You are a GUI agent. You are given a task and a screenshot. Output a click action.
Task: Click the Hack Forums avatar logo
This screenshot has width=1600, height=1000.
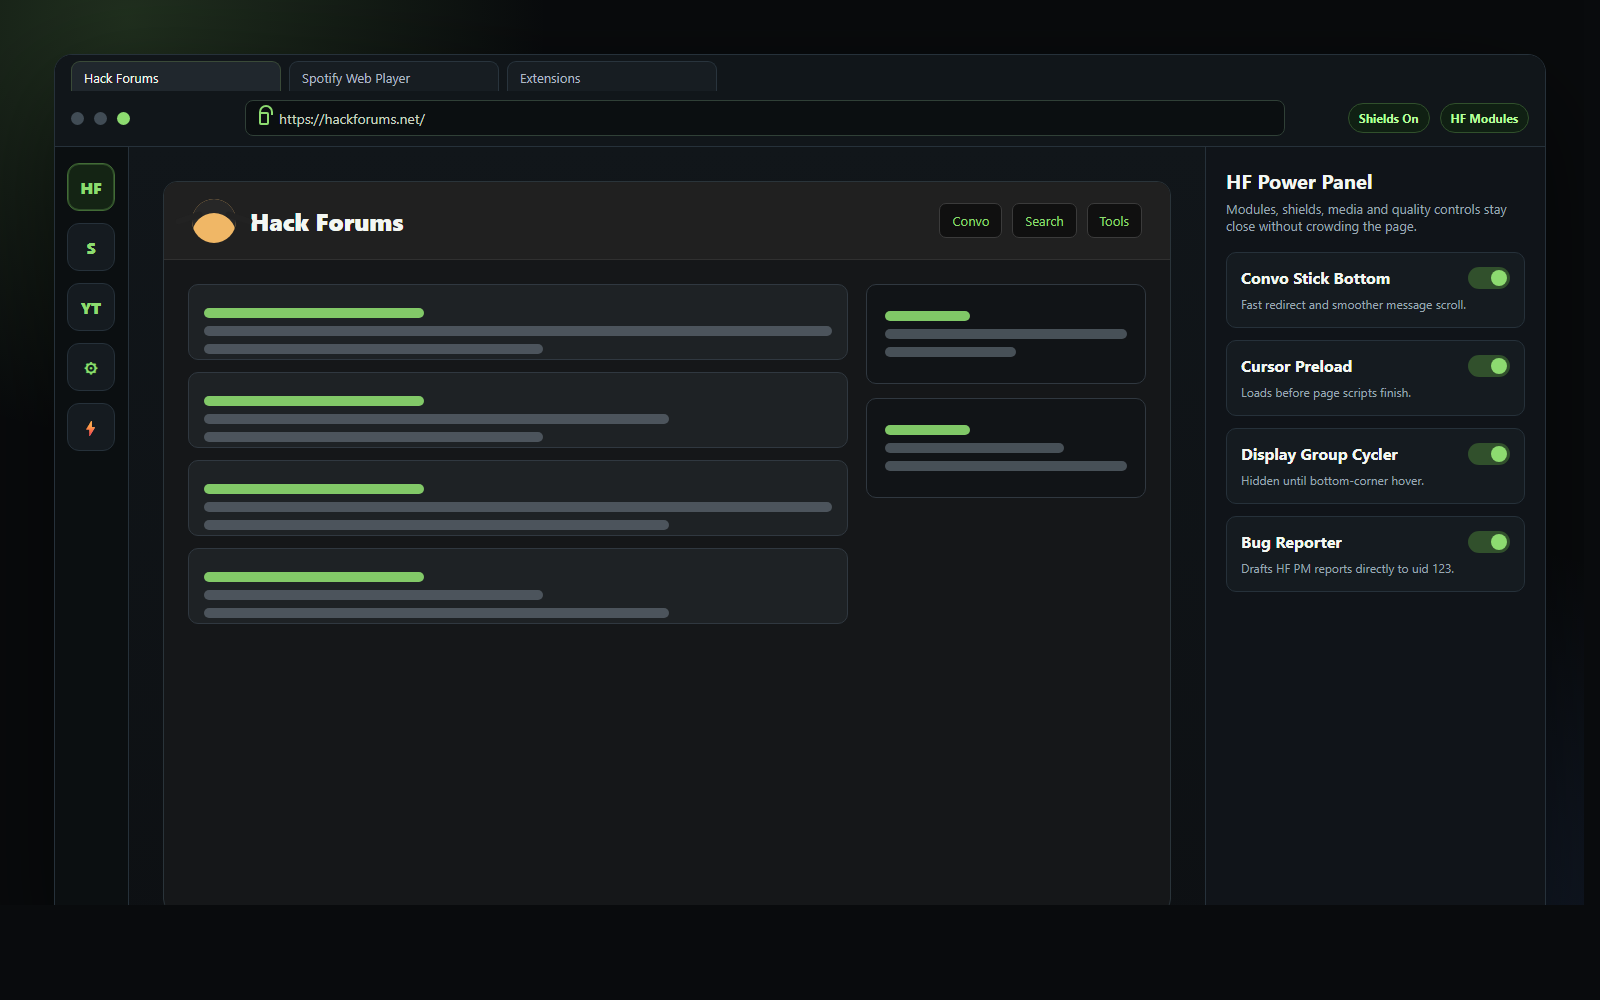point(213,222)
